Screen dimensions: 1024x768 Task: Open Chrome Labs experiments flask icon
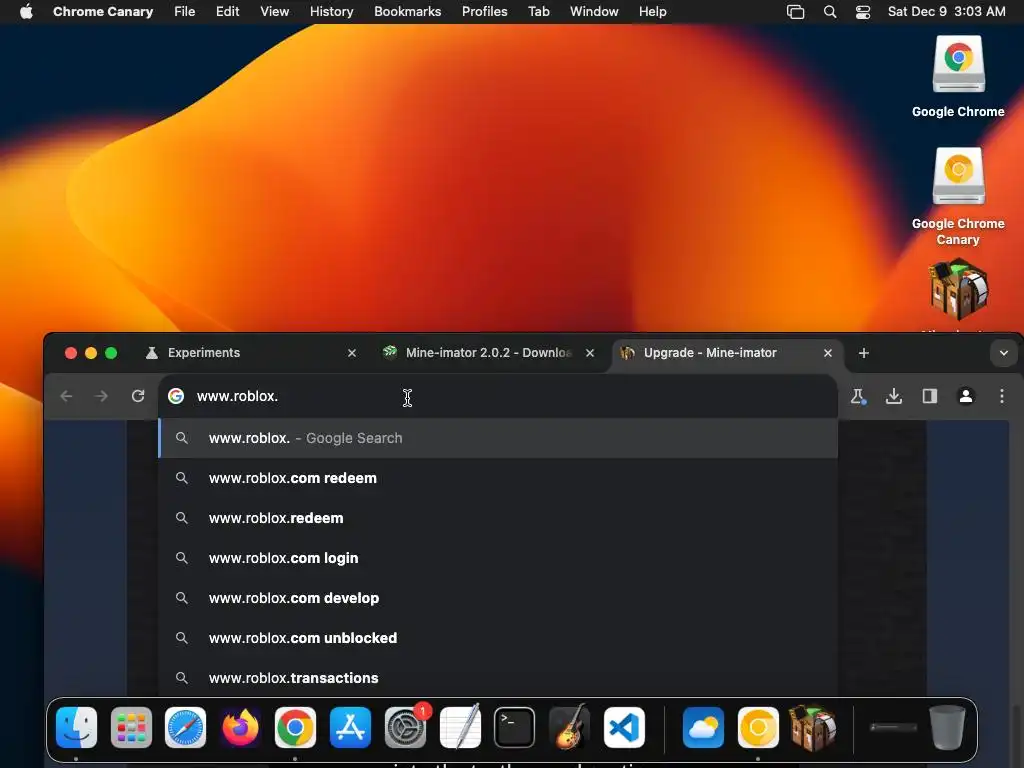[858, 396]
